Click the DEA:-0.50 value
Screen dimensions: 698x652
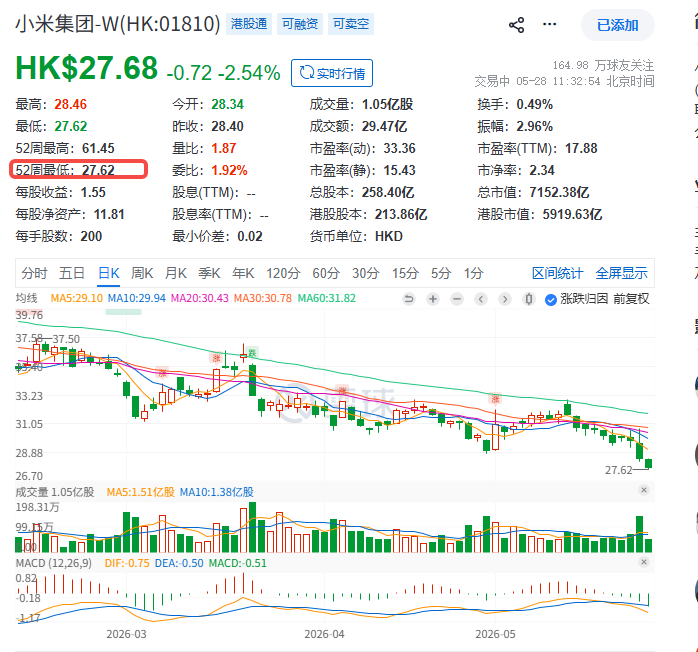tap(179, 563)
